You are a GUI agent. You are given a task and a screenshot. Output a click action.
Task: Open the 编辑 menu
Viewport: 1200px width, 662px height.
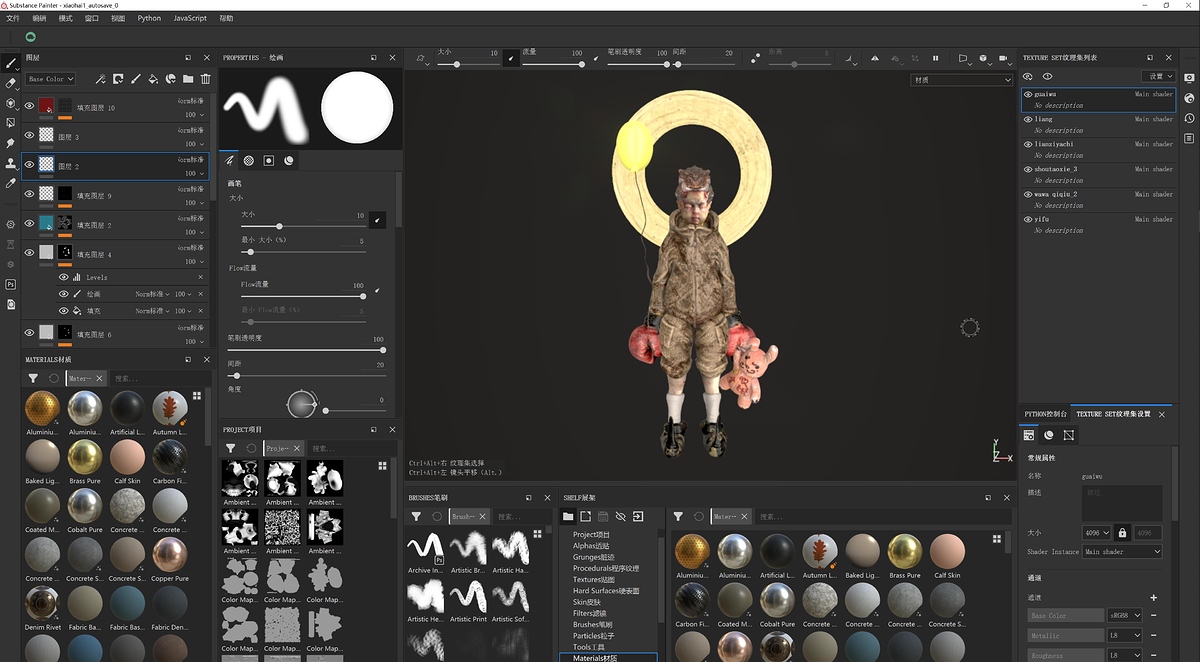pyautogui.click(x=39, y=18)
